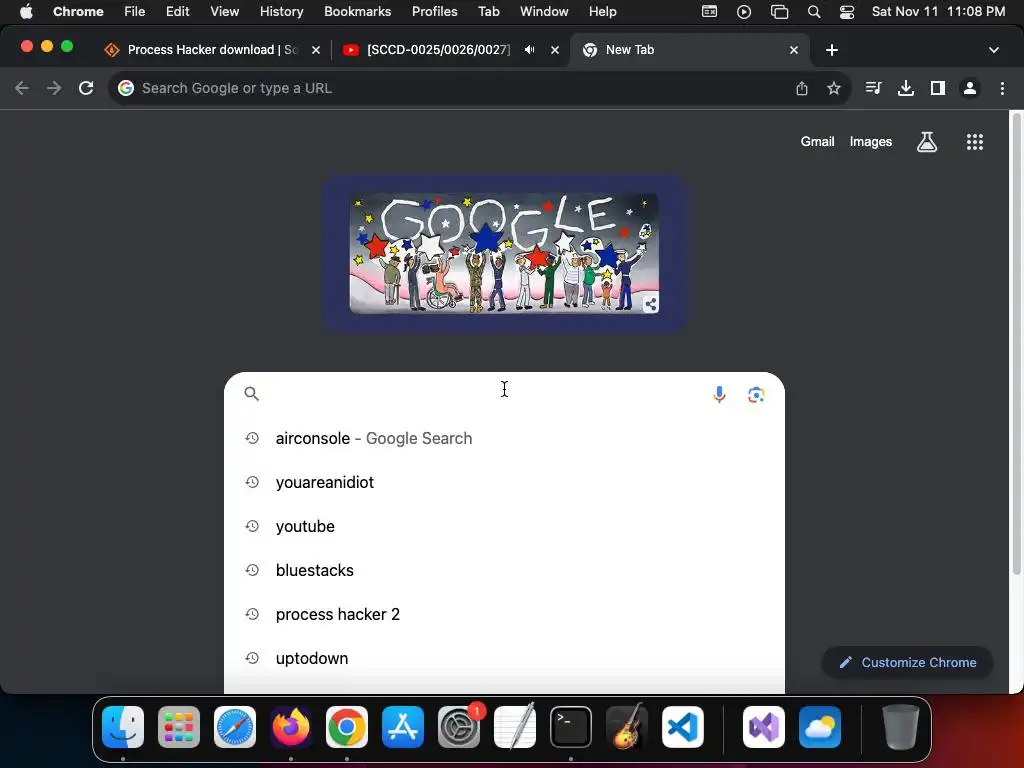Select the uptodown suggestion
Screen dimensions: 1024x768
click(504, 658)
